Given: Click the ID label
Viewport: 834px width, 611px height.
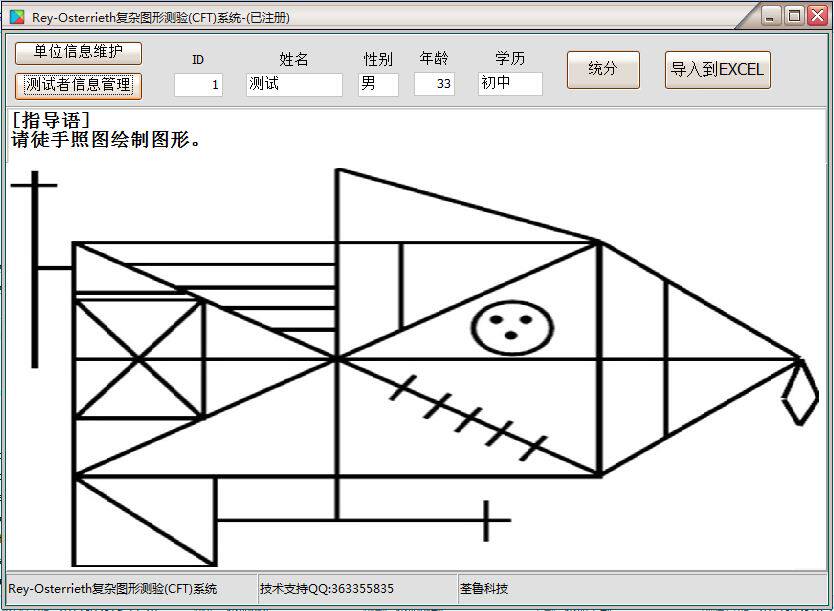Looking at the screenshot, I should pos(198,60).
